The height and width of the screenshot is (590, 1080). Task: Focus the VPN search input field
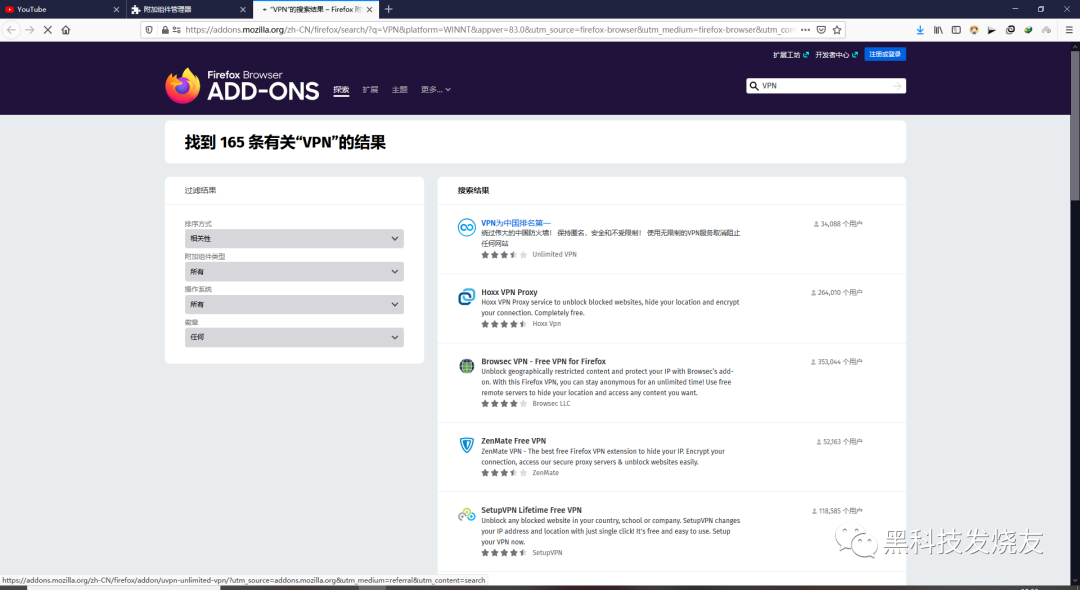pos(825,86)
